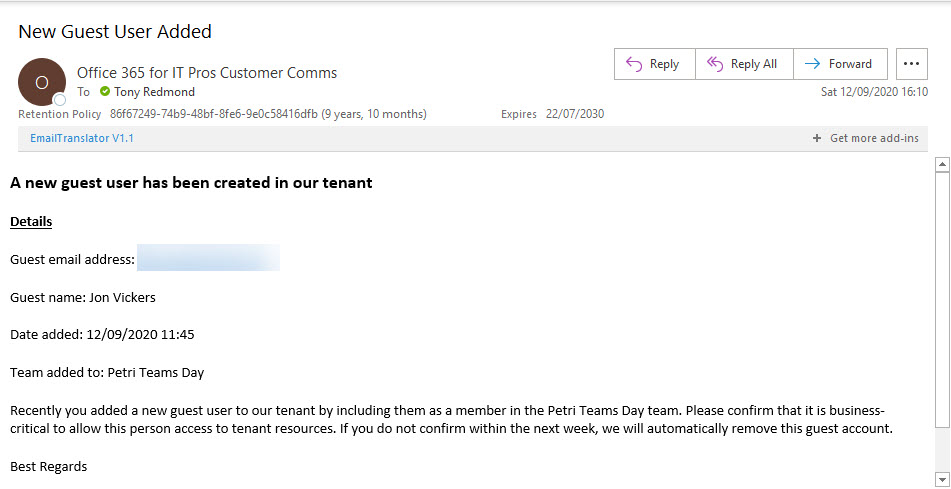Click the Expires date 22/07/2030
Screen dimensions: 951x489
coord(575,114)
